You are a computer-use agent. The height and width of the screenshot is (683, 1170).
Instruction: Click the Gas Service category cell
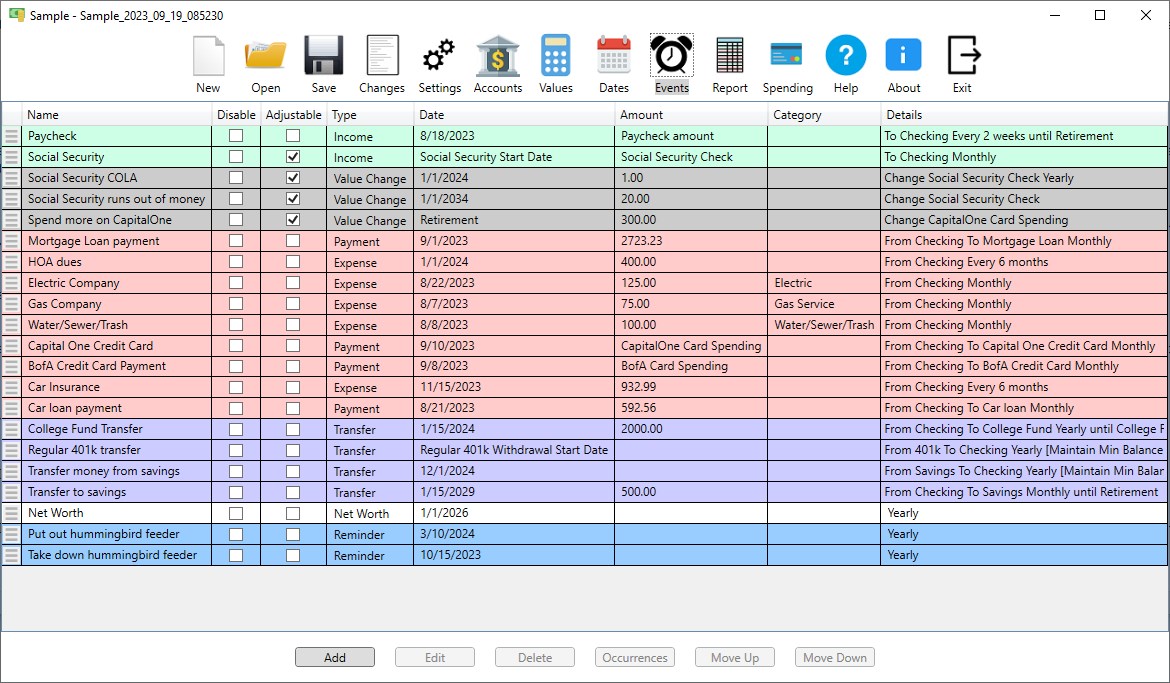824,304
